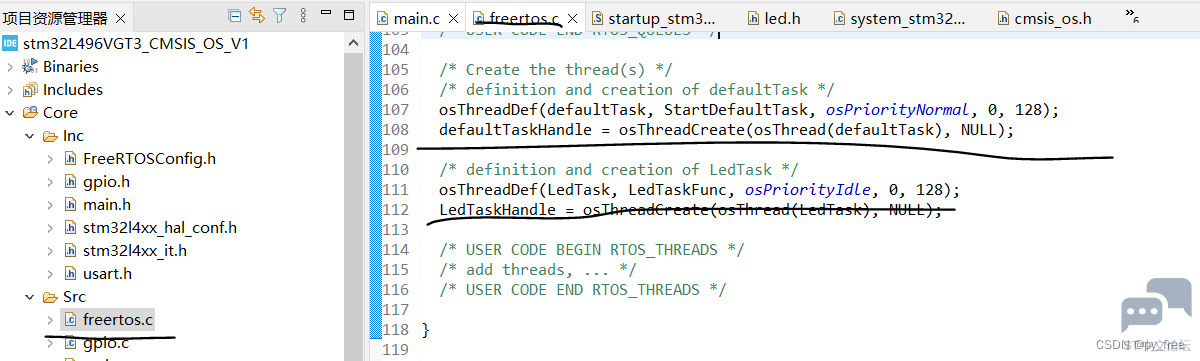Open project explorer view menu (three dots)
Image resolution: width=1200 pixels, height=361 pixels.
pyautogui.click(x=302, y=16)
